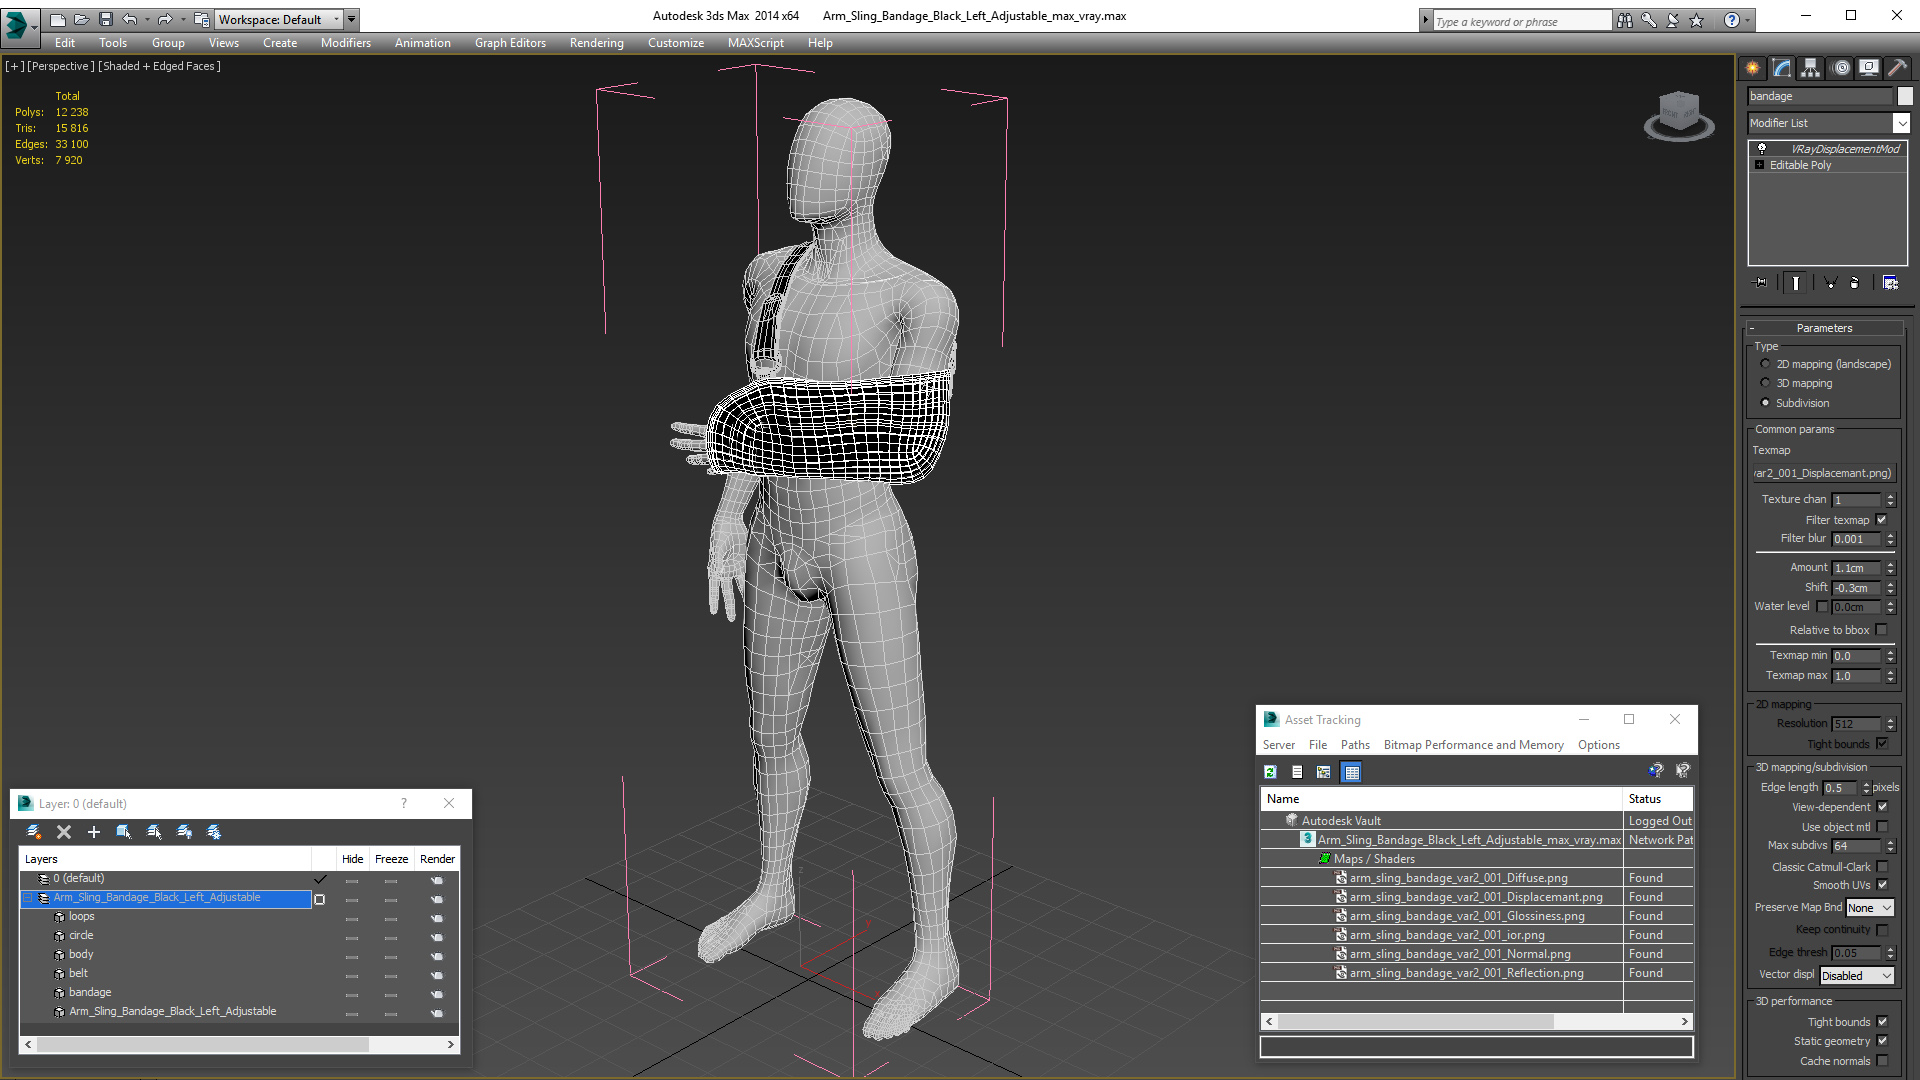Click the keyword search input field
Screen dimensions: 1920x1080
point(1522,21)
